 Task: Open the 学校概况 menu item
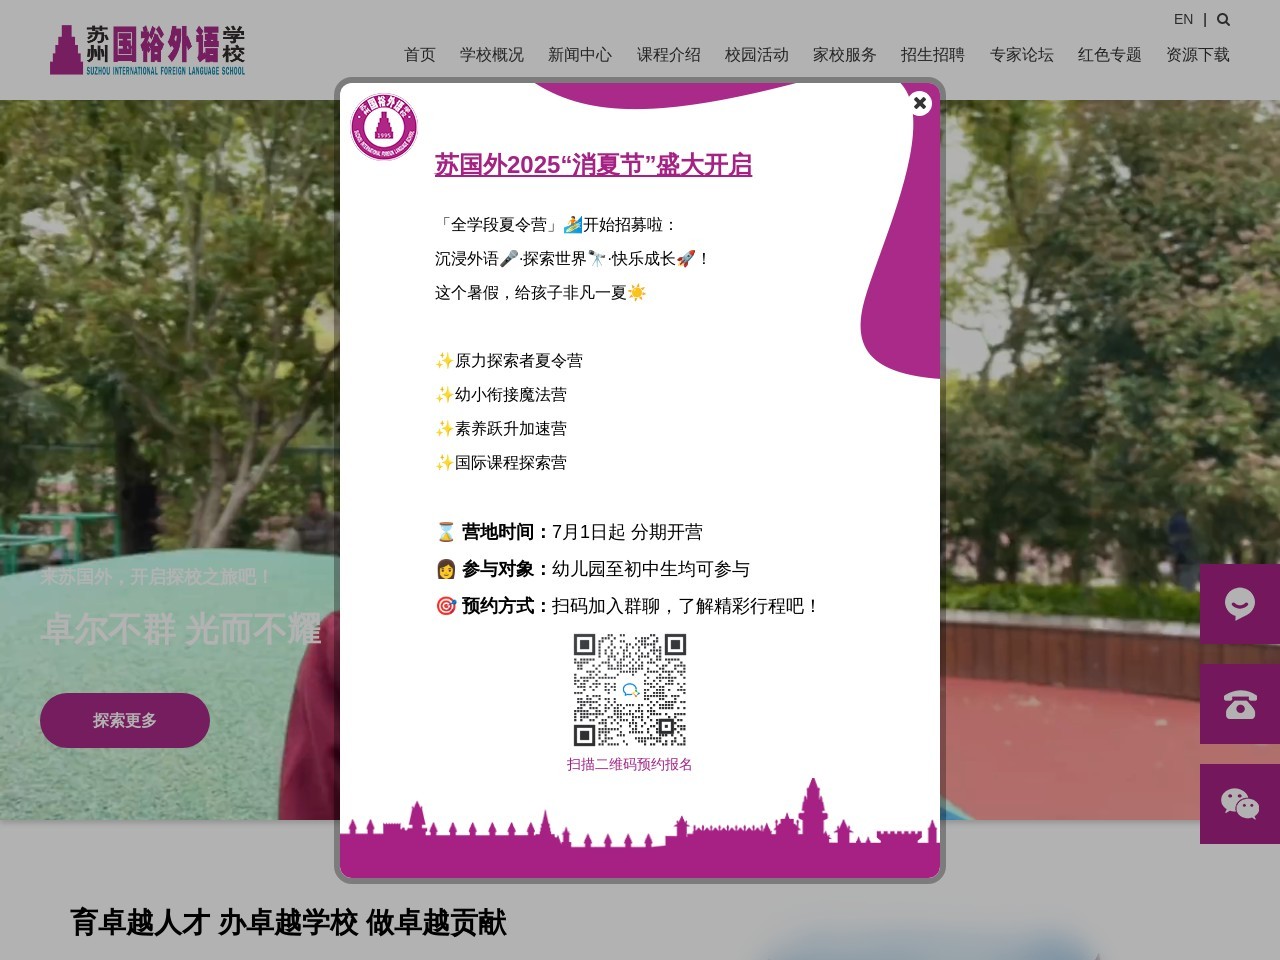tap(491, 55)
